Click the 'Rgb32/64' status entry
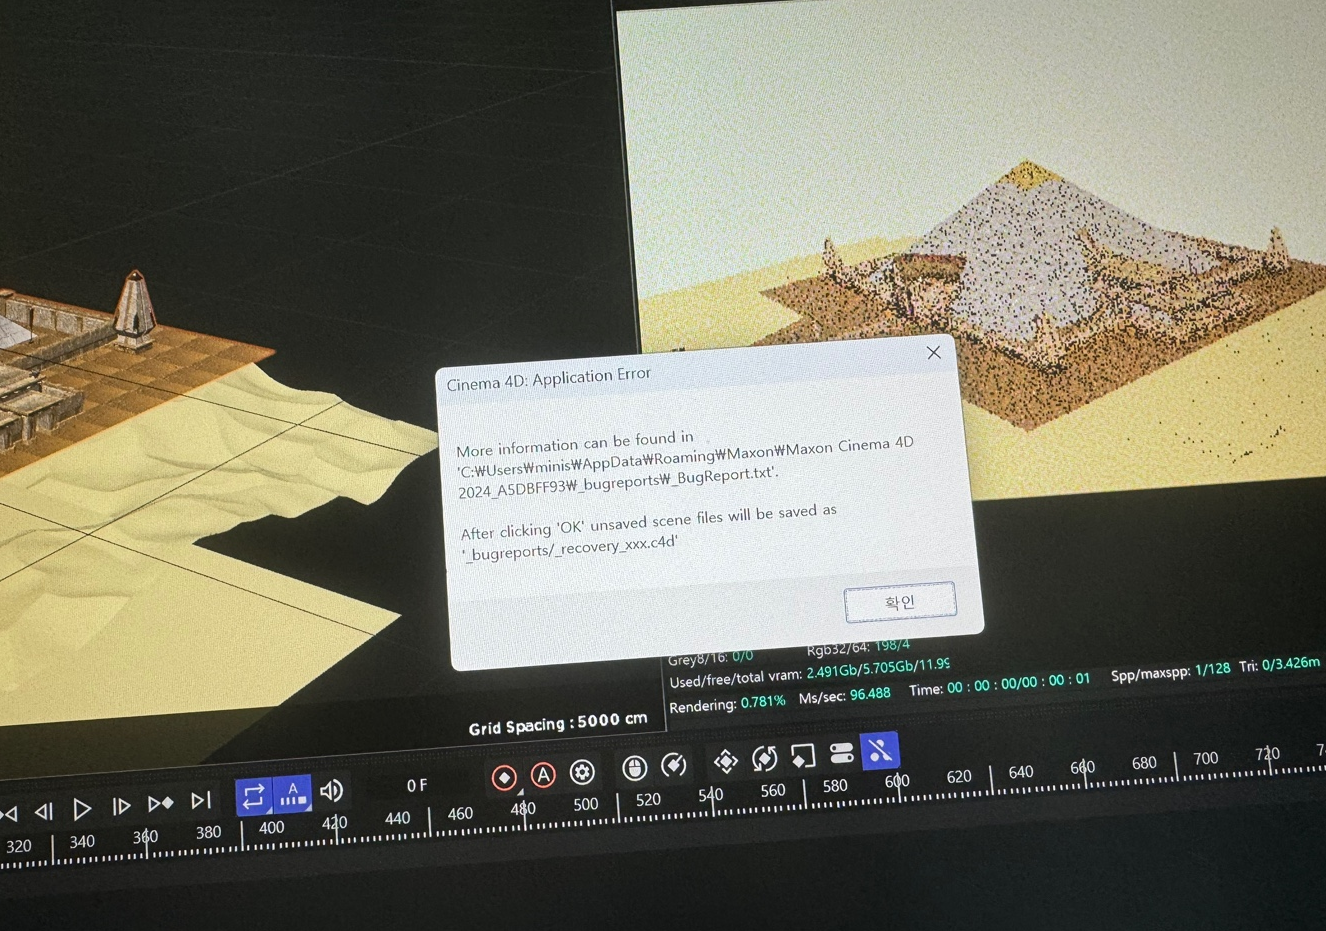The image size is (1326, 931). pos(858,647)
